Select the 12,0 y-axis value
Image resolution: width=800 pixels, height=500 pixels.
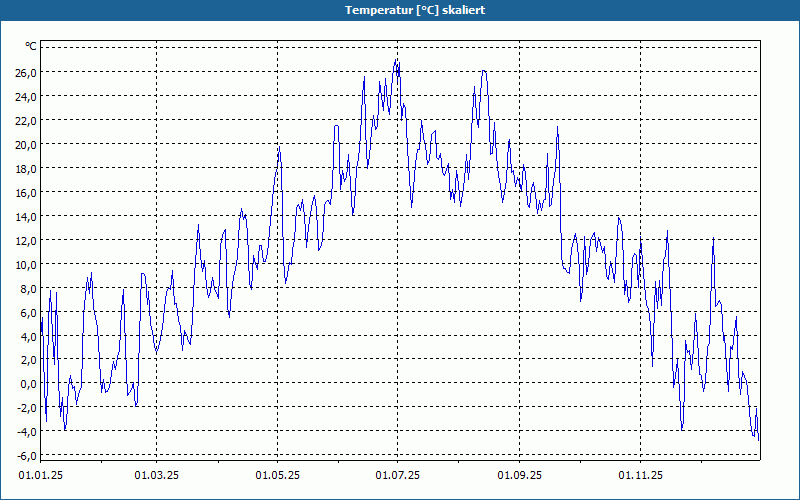coord(26,240)
